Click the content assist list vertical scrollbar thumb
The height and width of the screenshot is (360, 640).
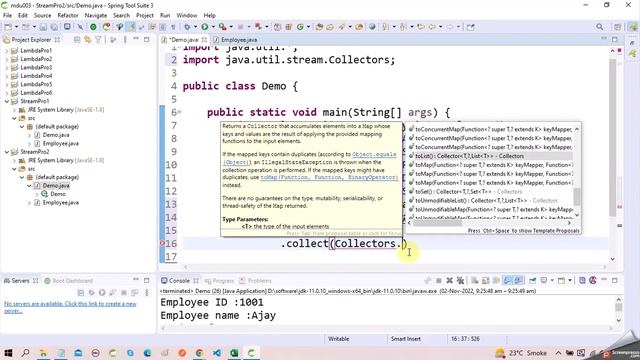point(577,197)
